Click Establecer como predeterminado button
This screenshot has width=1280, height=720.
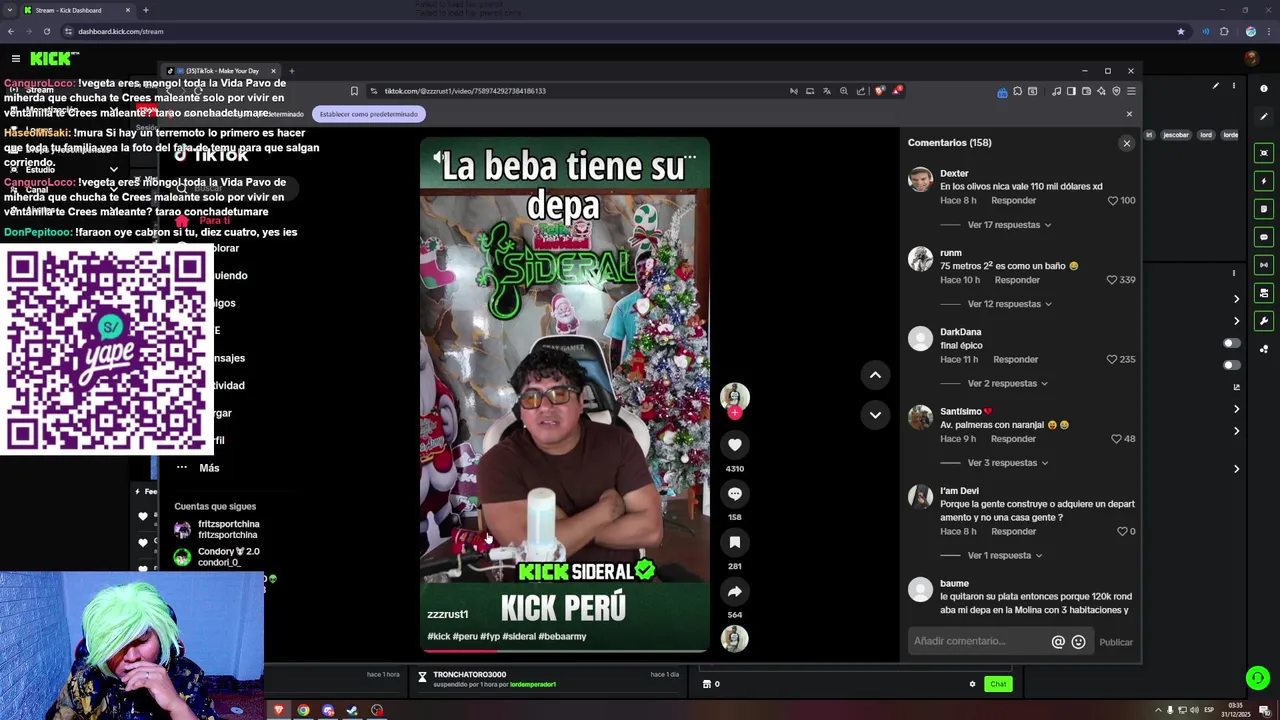click(369, 114)
